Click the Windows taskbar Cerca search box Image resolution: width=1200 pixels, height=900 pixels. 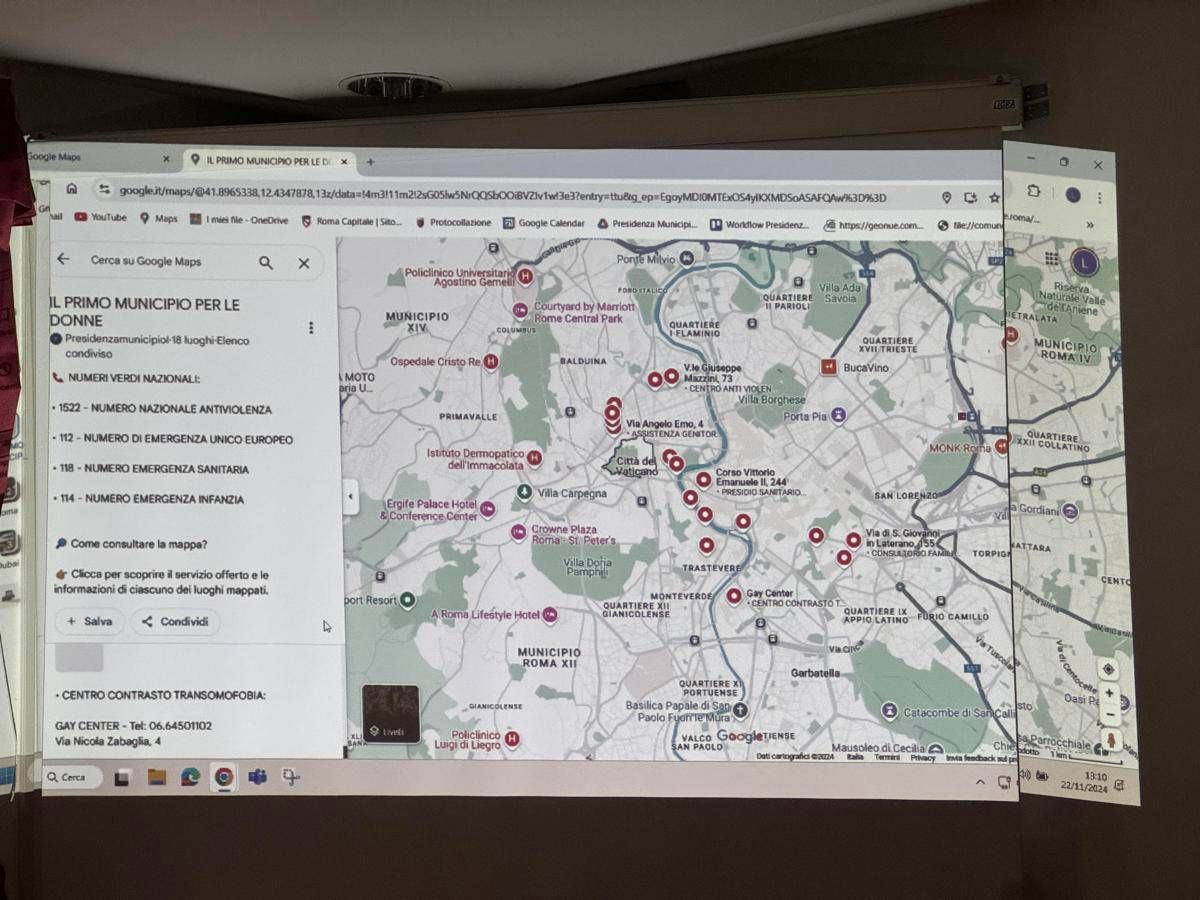point(73,776)
